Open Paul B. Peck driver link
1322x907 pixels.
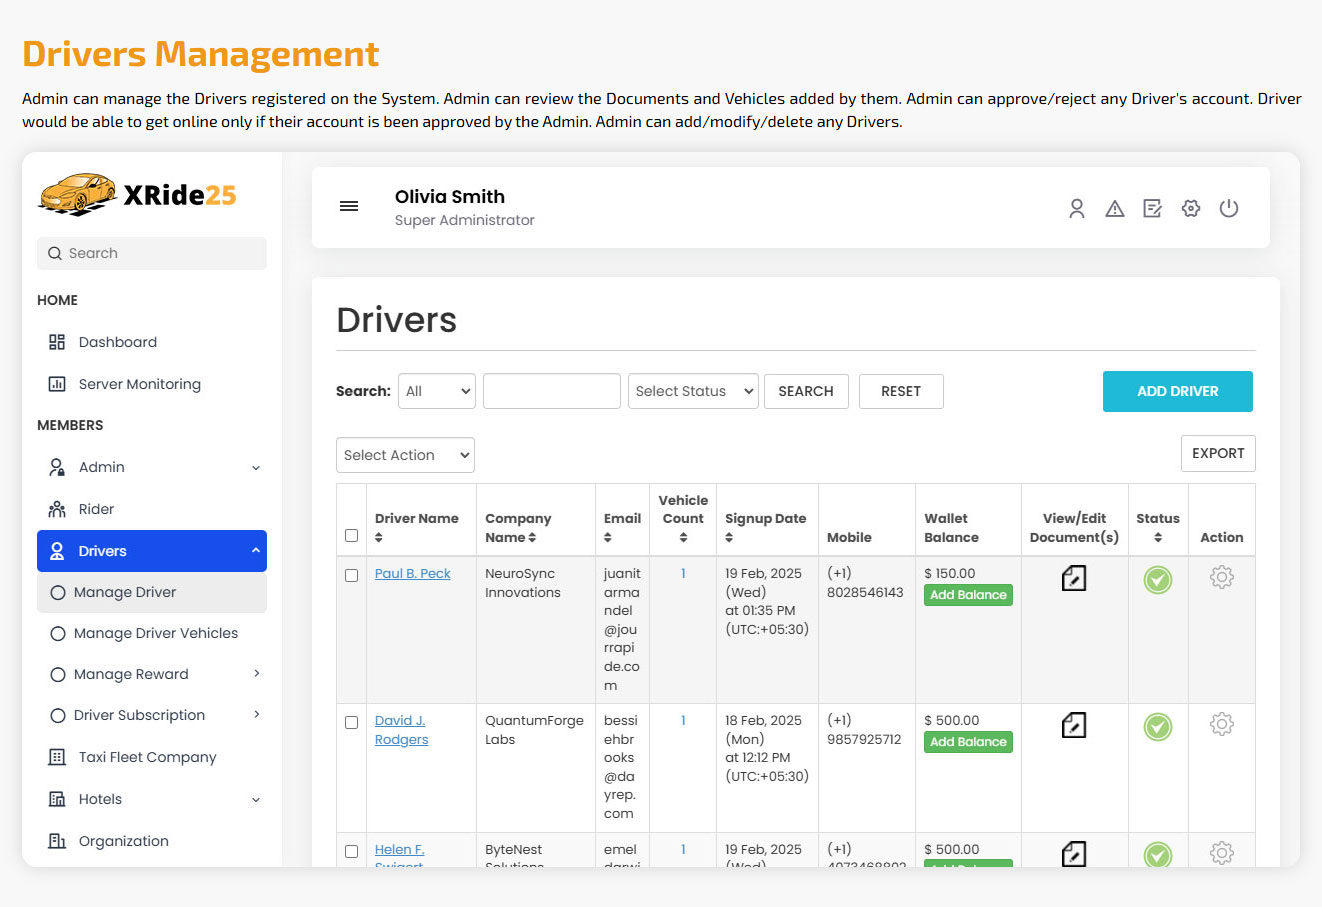click(412, 574)
